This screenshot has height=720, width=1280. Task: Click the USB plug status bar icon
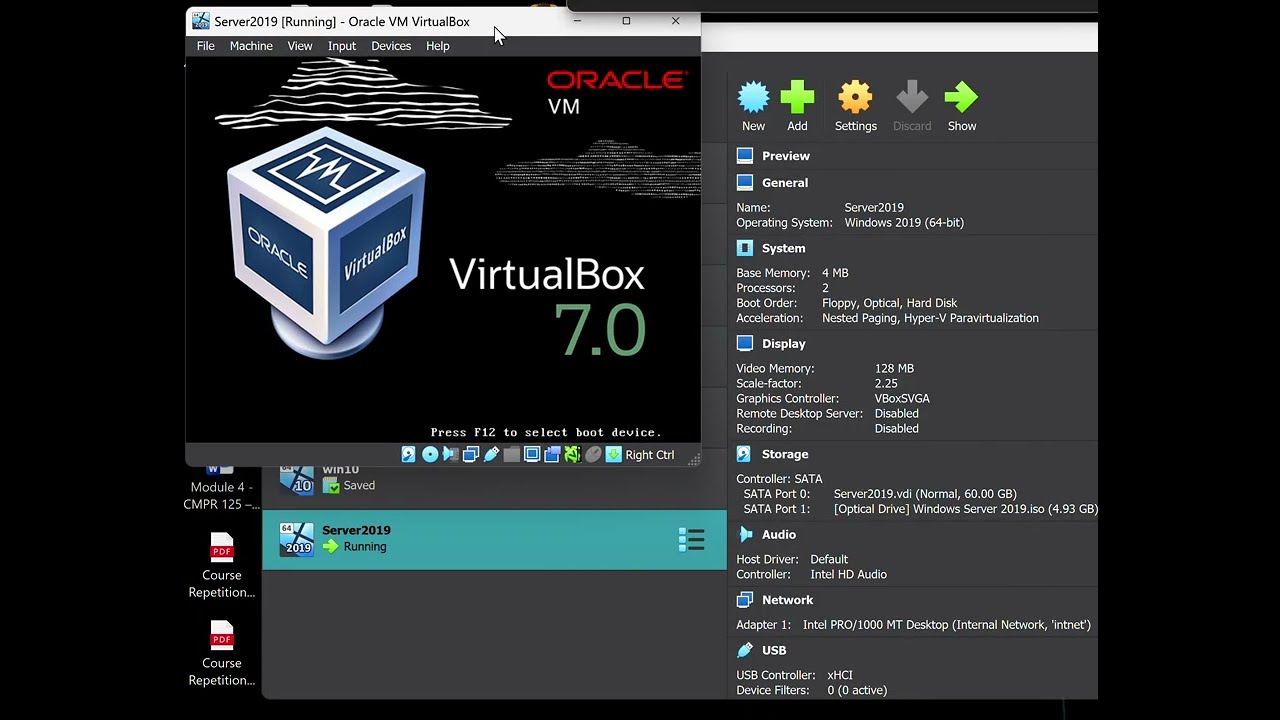pos(492,455)
